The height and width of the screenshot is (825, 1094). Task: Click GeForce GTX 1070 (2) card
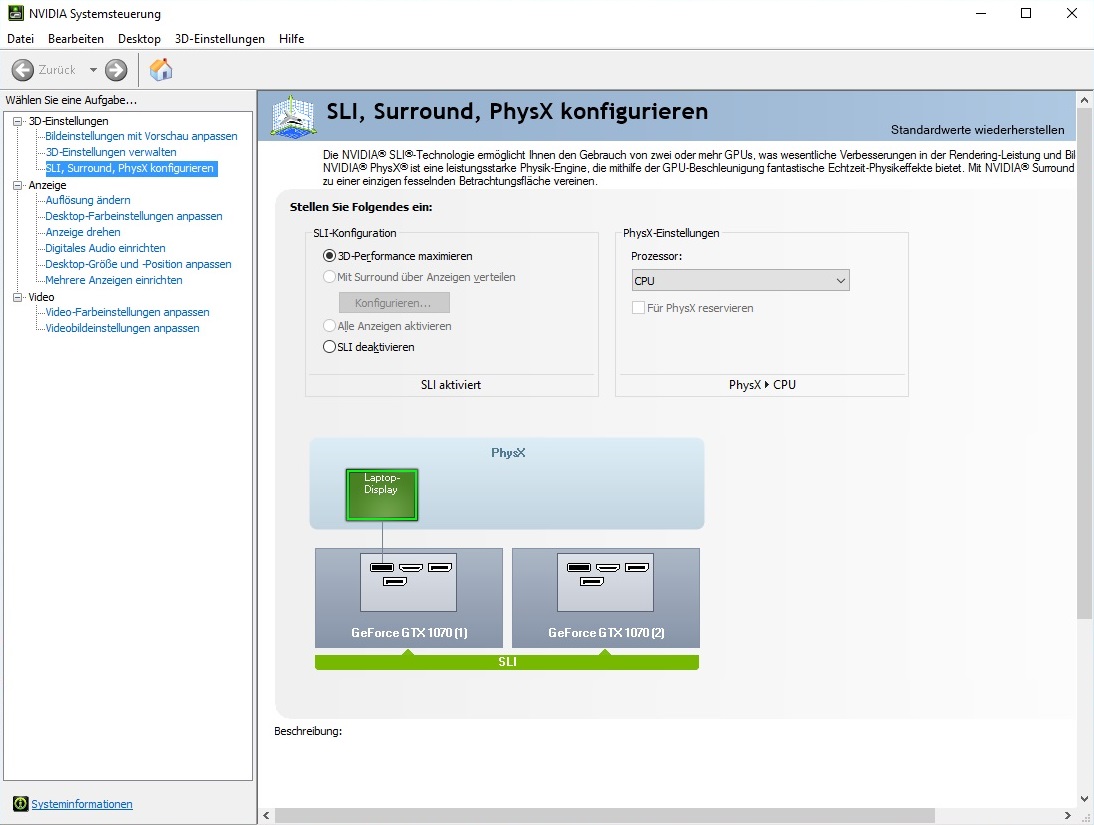(x=606, y=598)
